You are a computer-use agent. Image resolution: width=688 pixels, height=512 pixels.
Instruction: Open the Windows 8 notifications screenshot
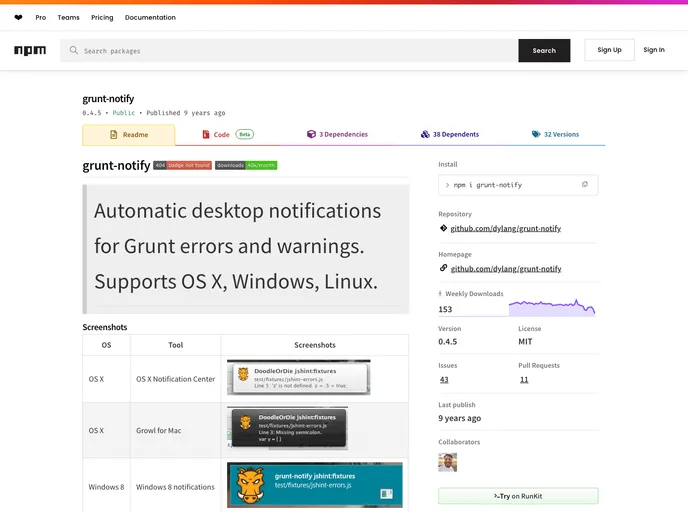tap(315, 485)
